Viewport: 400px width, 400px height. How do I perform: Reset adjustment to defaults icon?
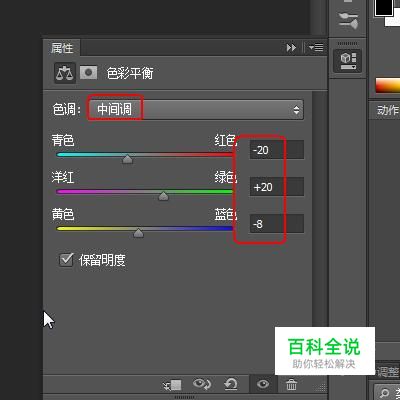(x=231, y=384)
